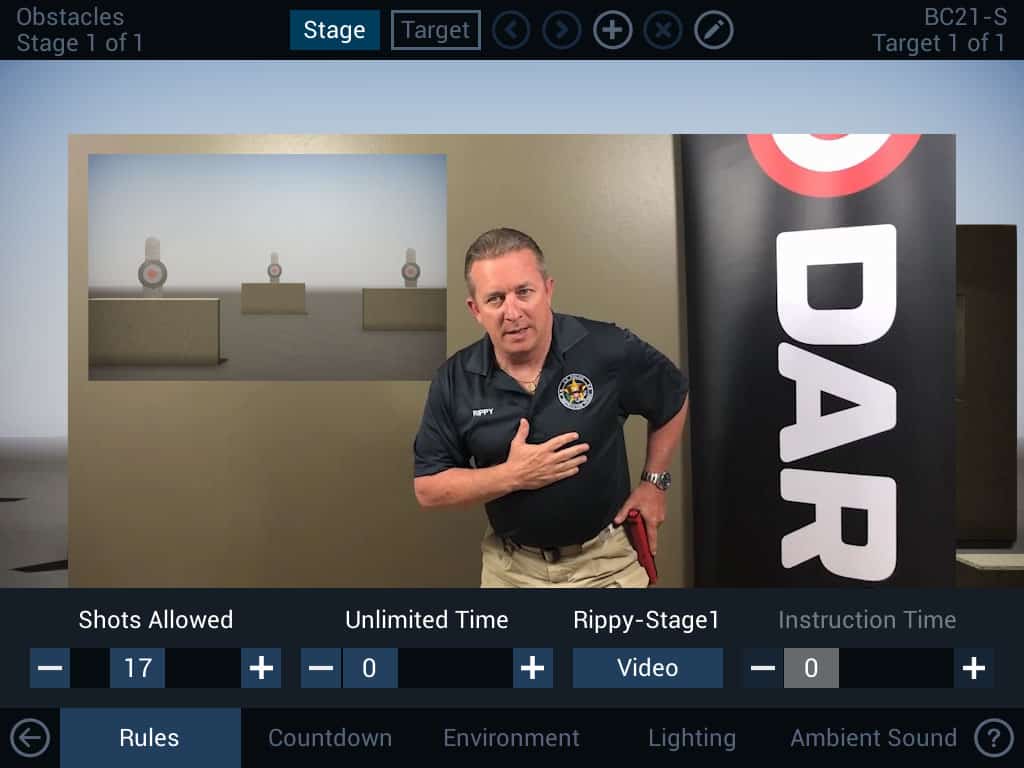Image resolution: width=1024 pixels, height=768 pixels.
Task: Switch to Environment tab
Action: (511, 738)
